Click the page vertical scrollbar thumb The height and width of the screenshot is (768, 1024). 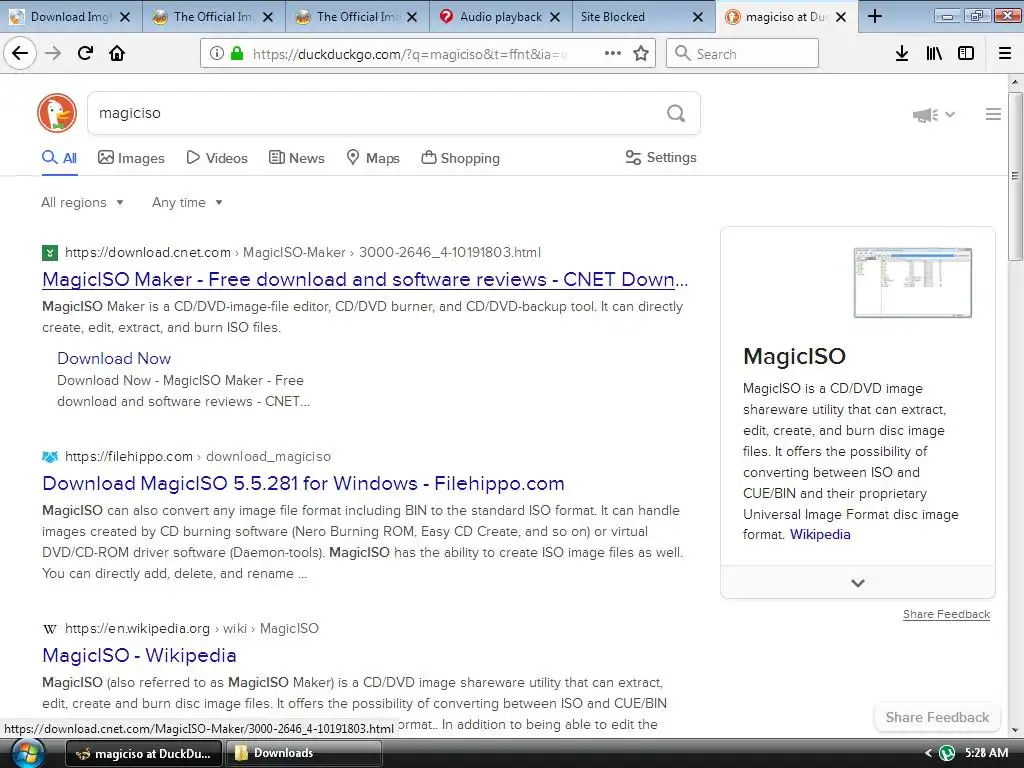1015,176
